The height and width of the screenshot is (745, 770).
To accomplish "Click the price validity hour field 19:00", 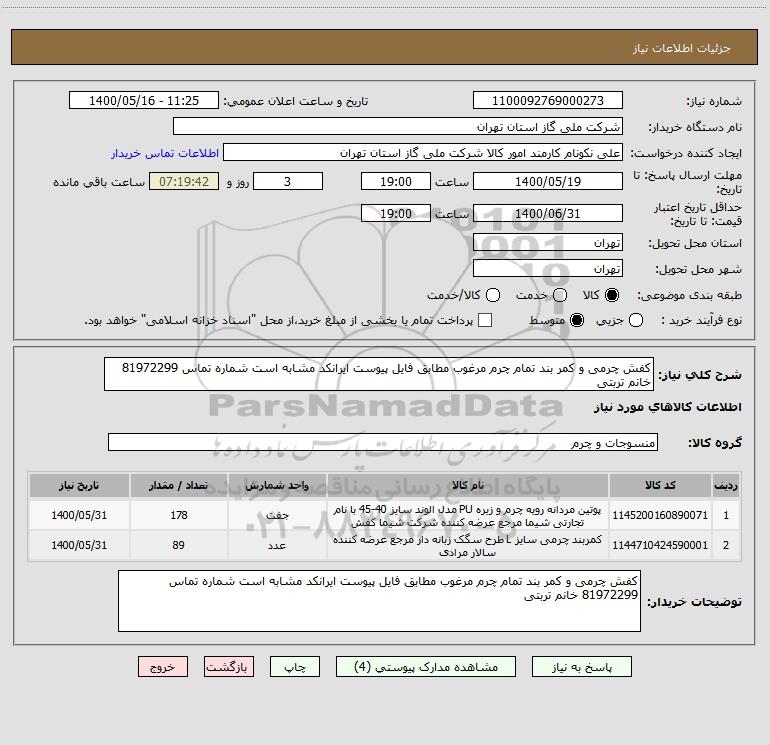I will 396,214.
